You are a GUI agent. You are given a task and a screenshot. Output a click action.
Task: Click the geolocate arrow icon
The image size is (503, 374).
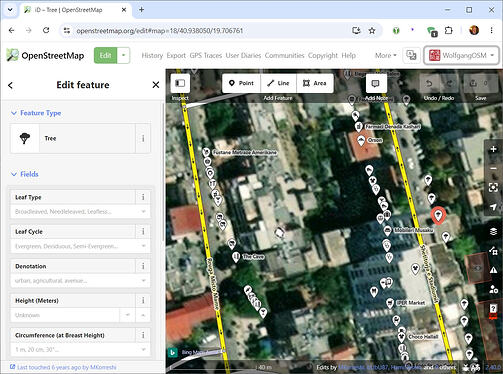pos(493,207)
